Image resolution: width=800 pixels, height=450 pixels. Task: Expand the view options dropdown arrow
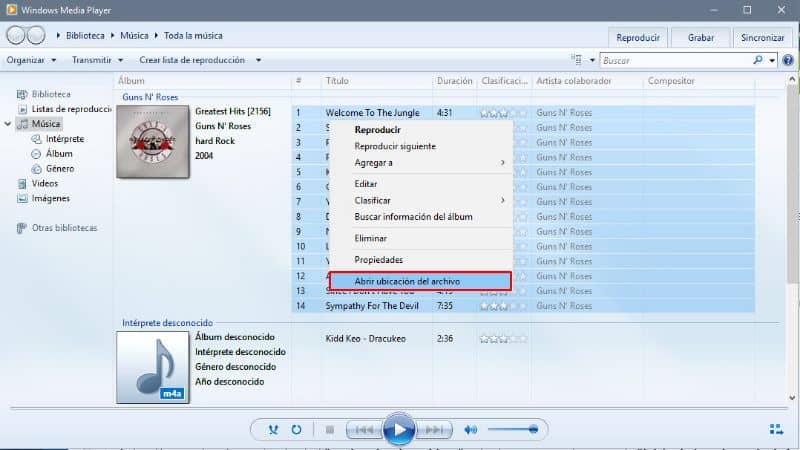[x=592, y=60]
